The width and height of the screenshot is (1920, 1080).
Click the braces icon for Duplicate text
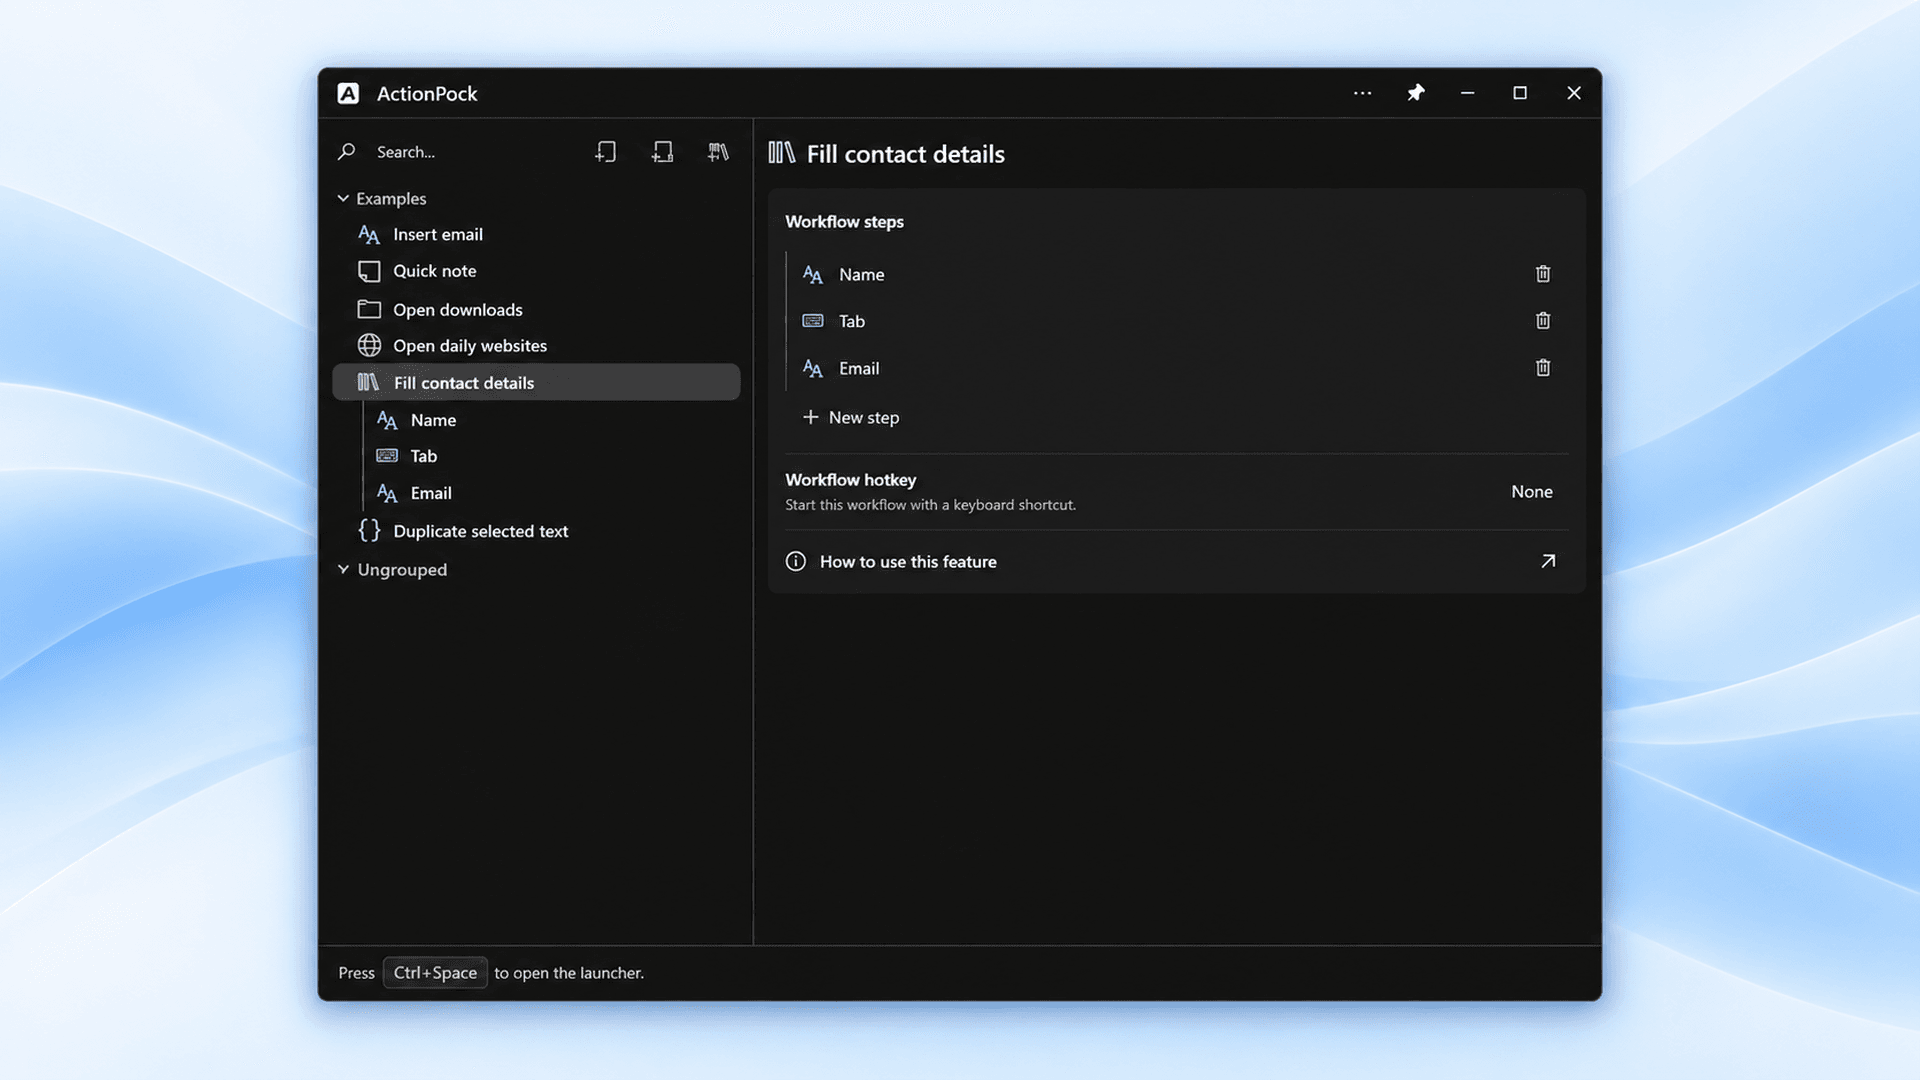coord(370,530)
